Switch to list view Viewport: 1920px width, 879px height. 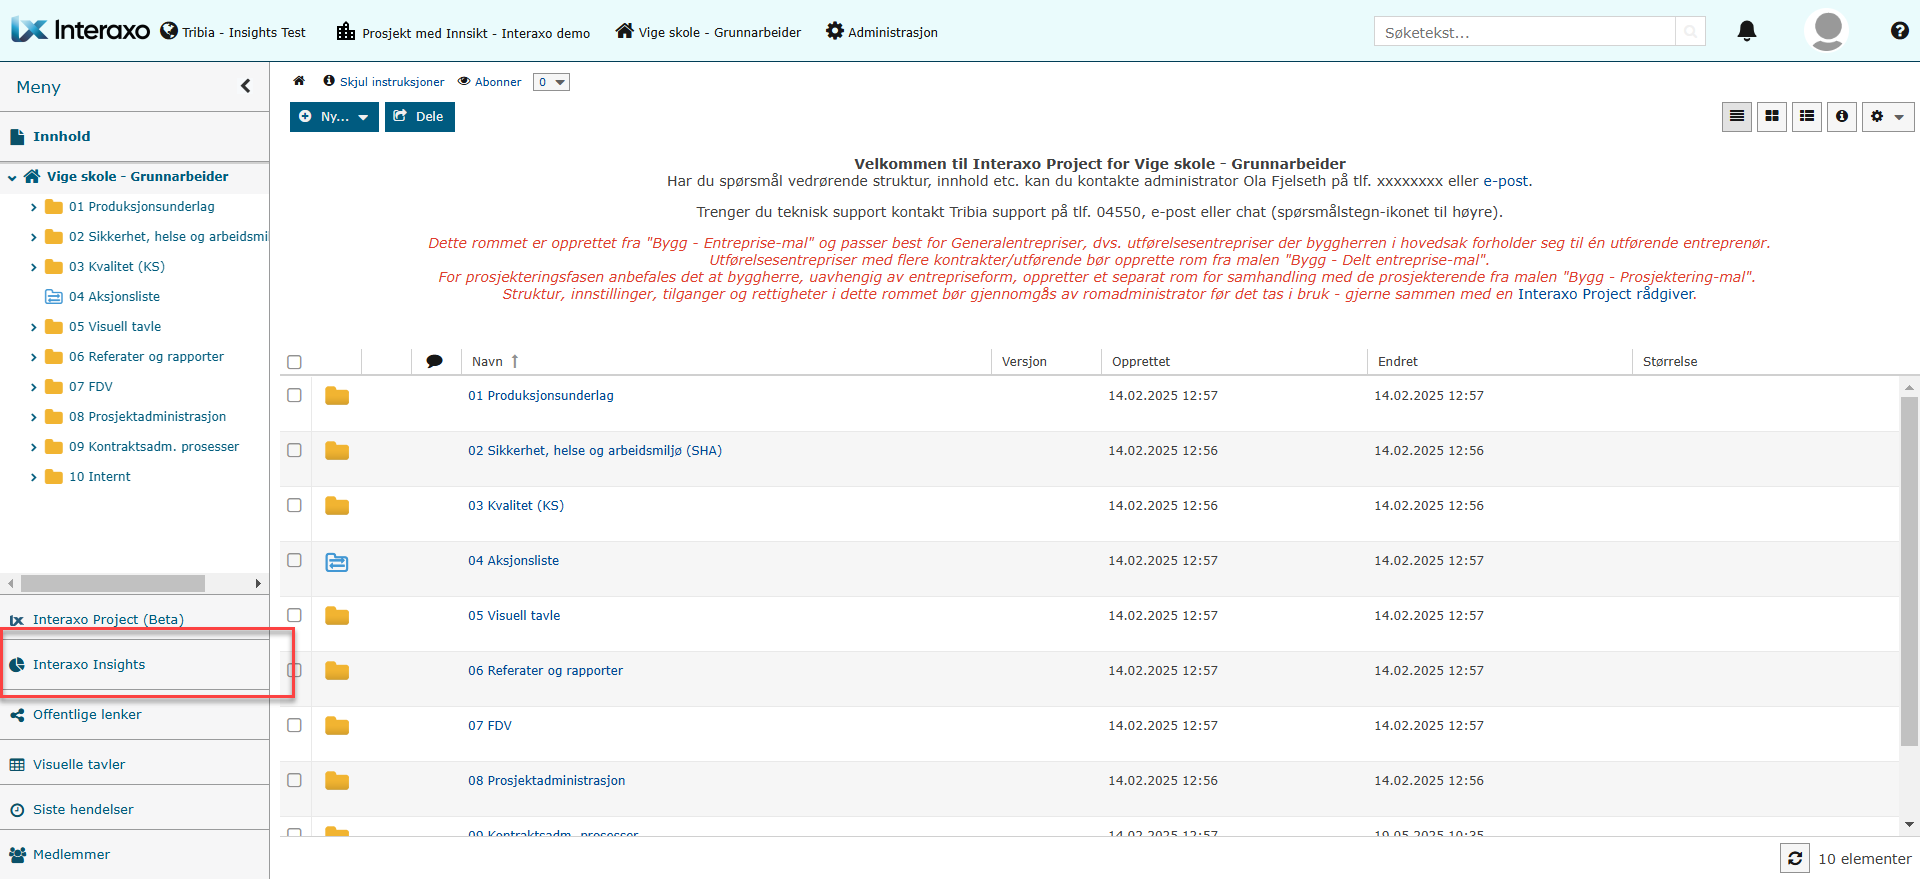[x=1737, y=117]
